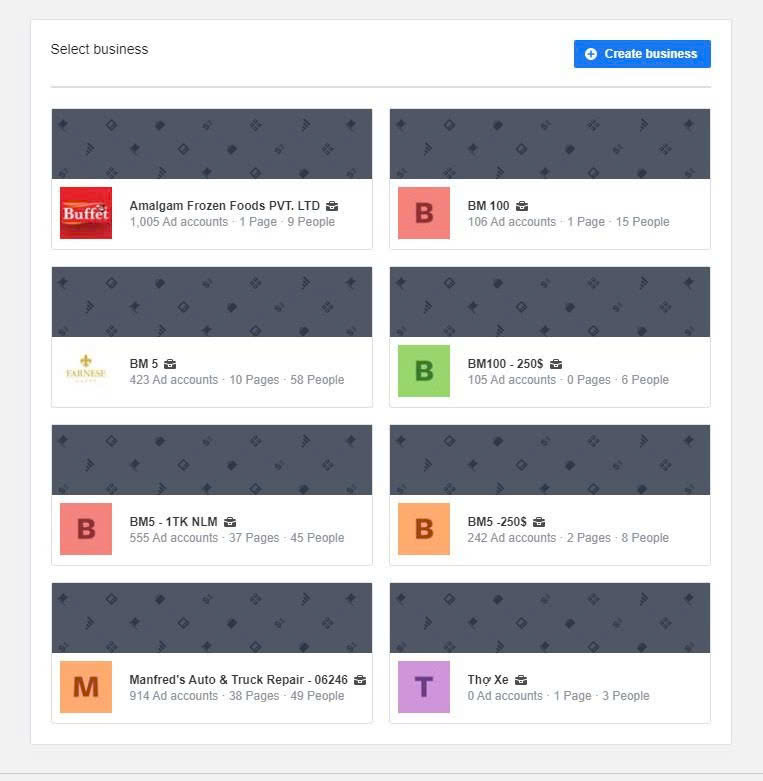Click the red B avatar for BM5 - 1TK NLM
Image resolution: width=763 pixels, height=781 pixels.
[x=86, y=528]
